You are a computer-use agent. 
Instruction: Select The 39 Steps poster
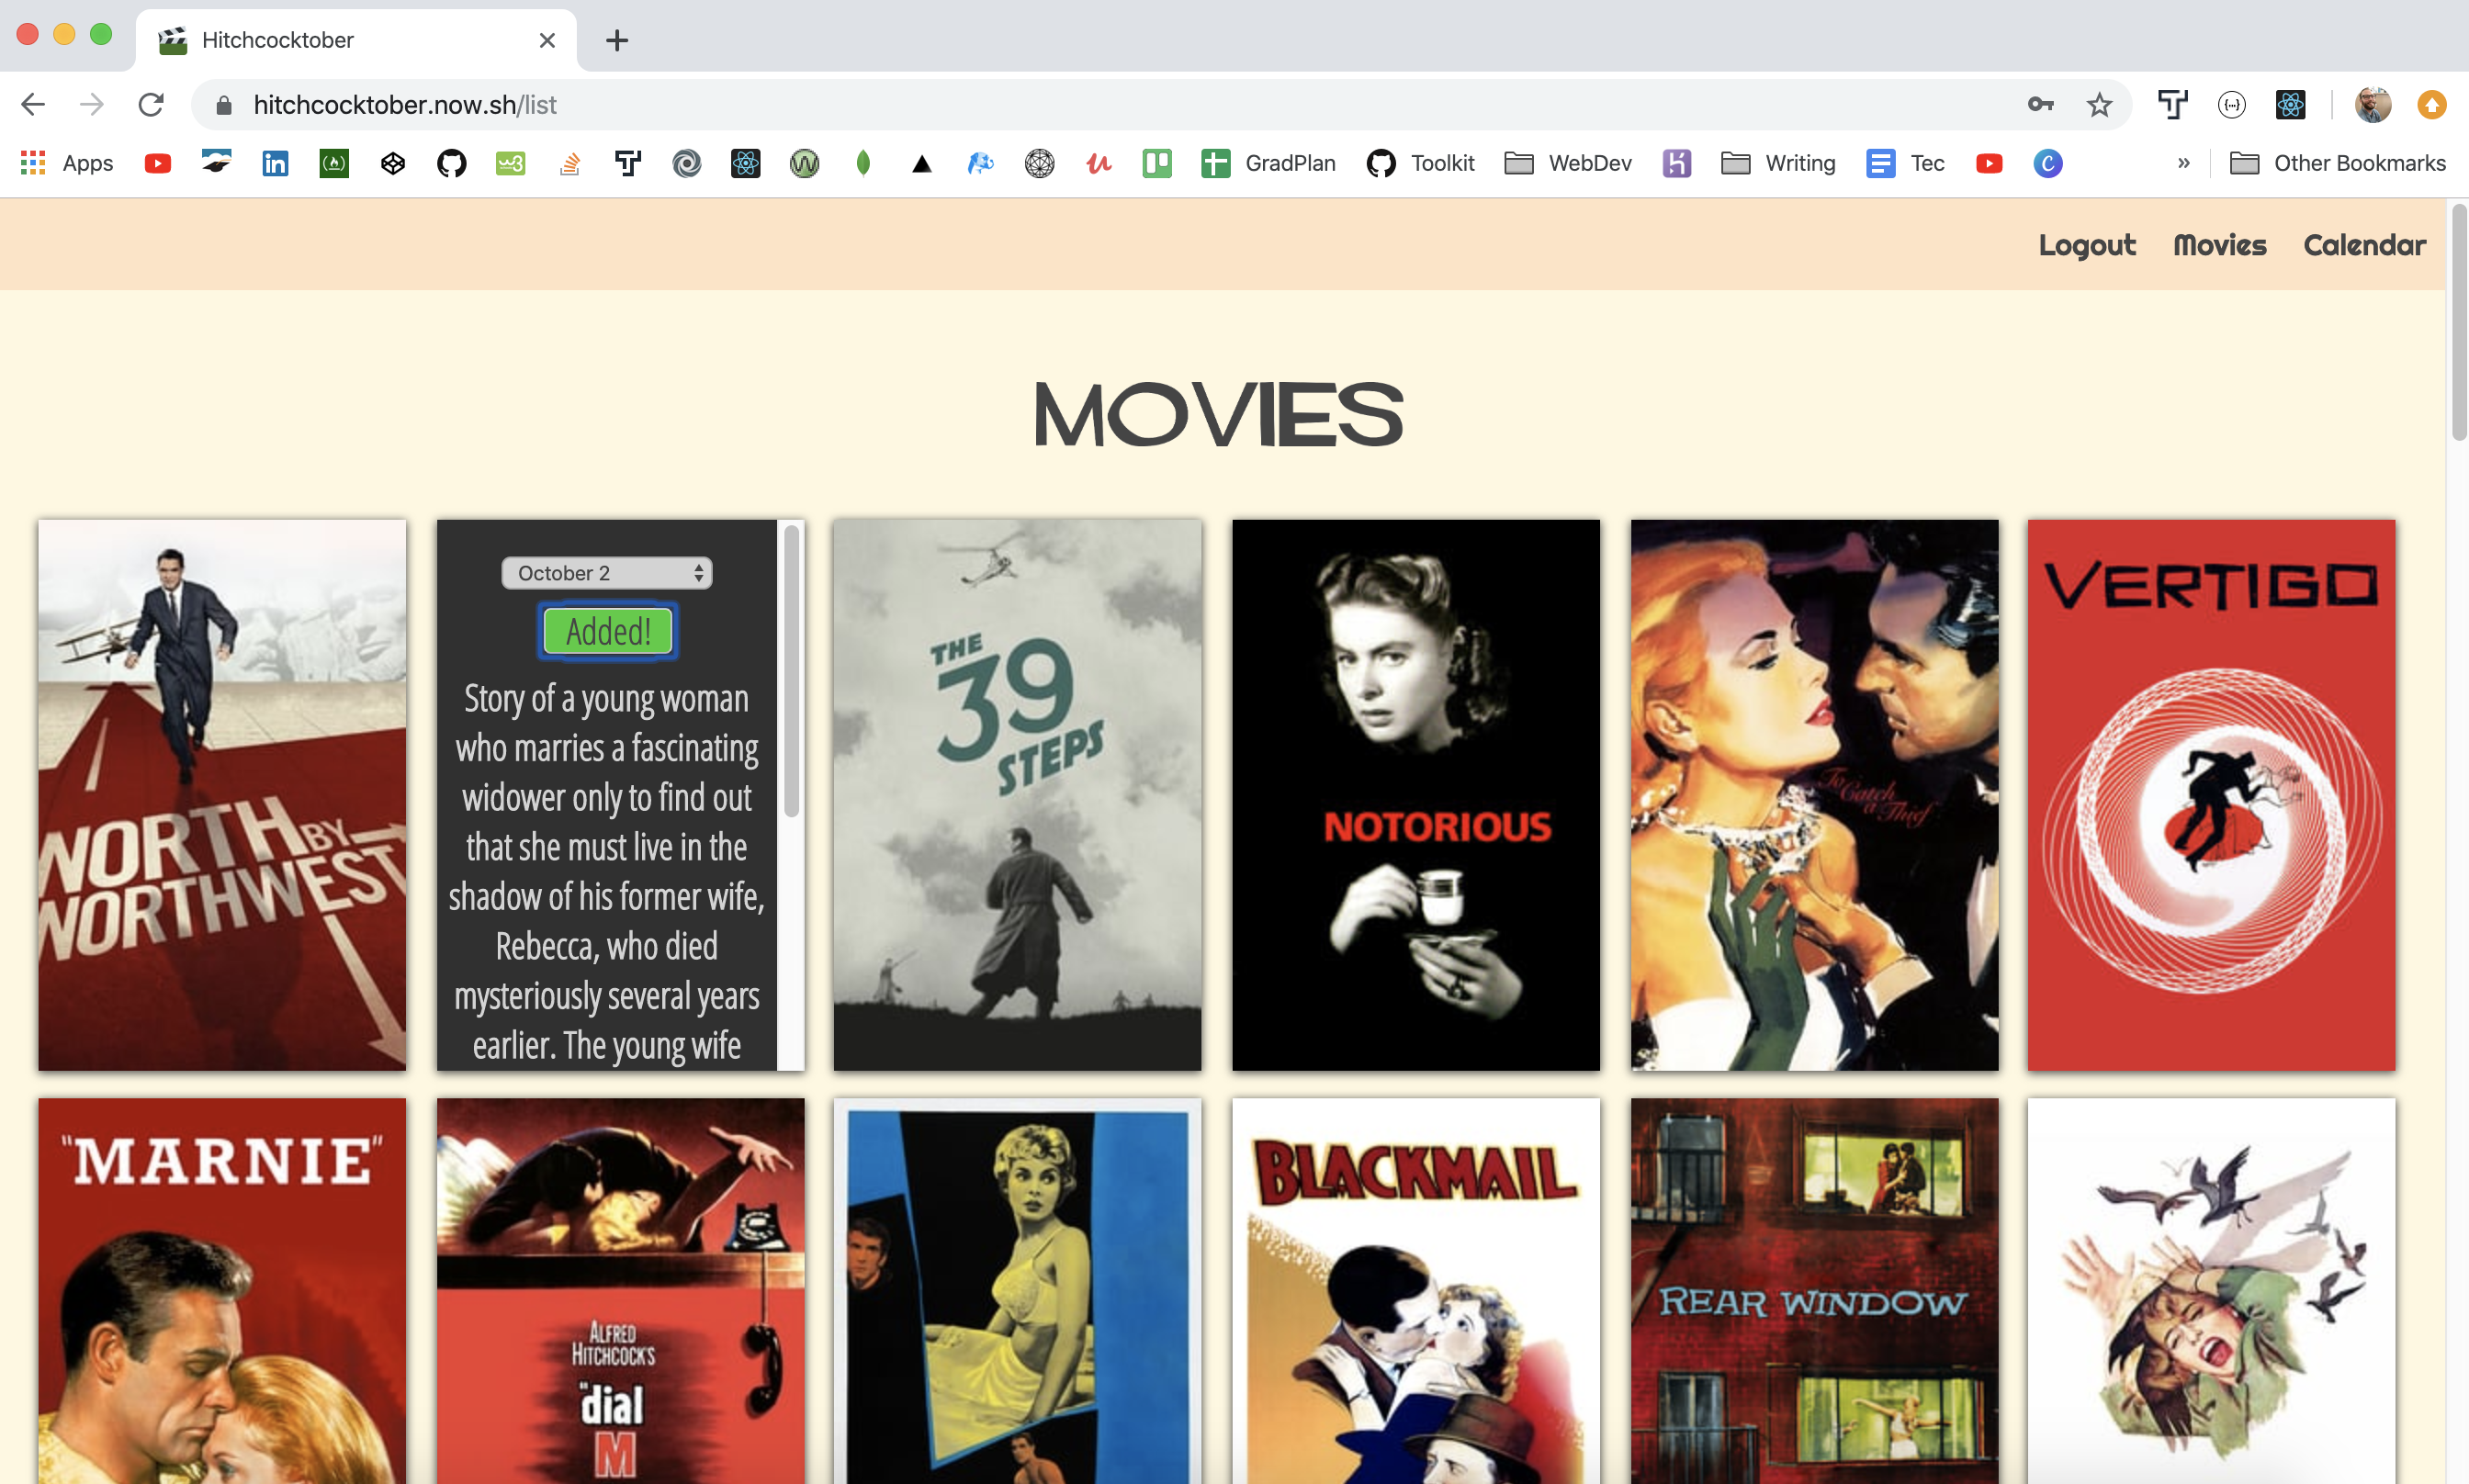tap(1017, 795)
